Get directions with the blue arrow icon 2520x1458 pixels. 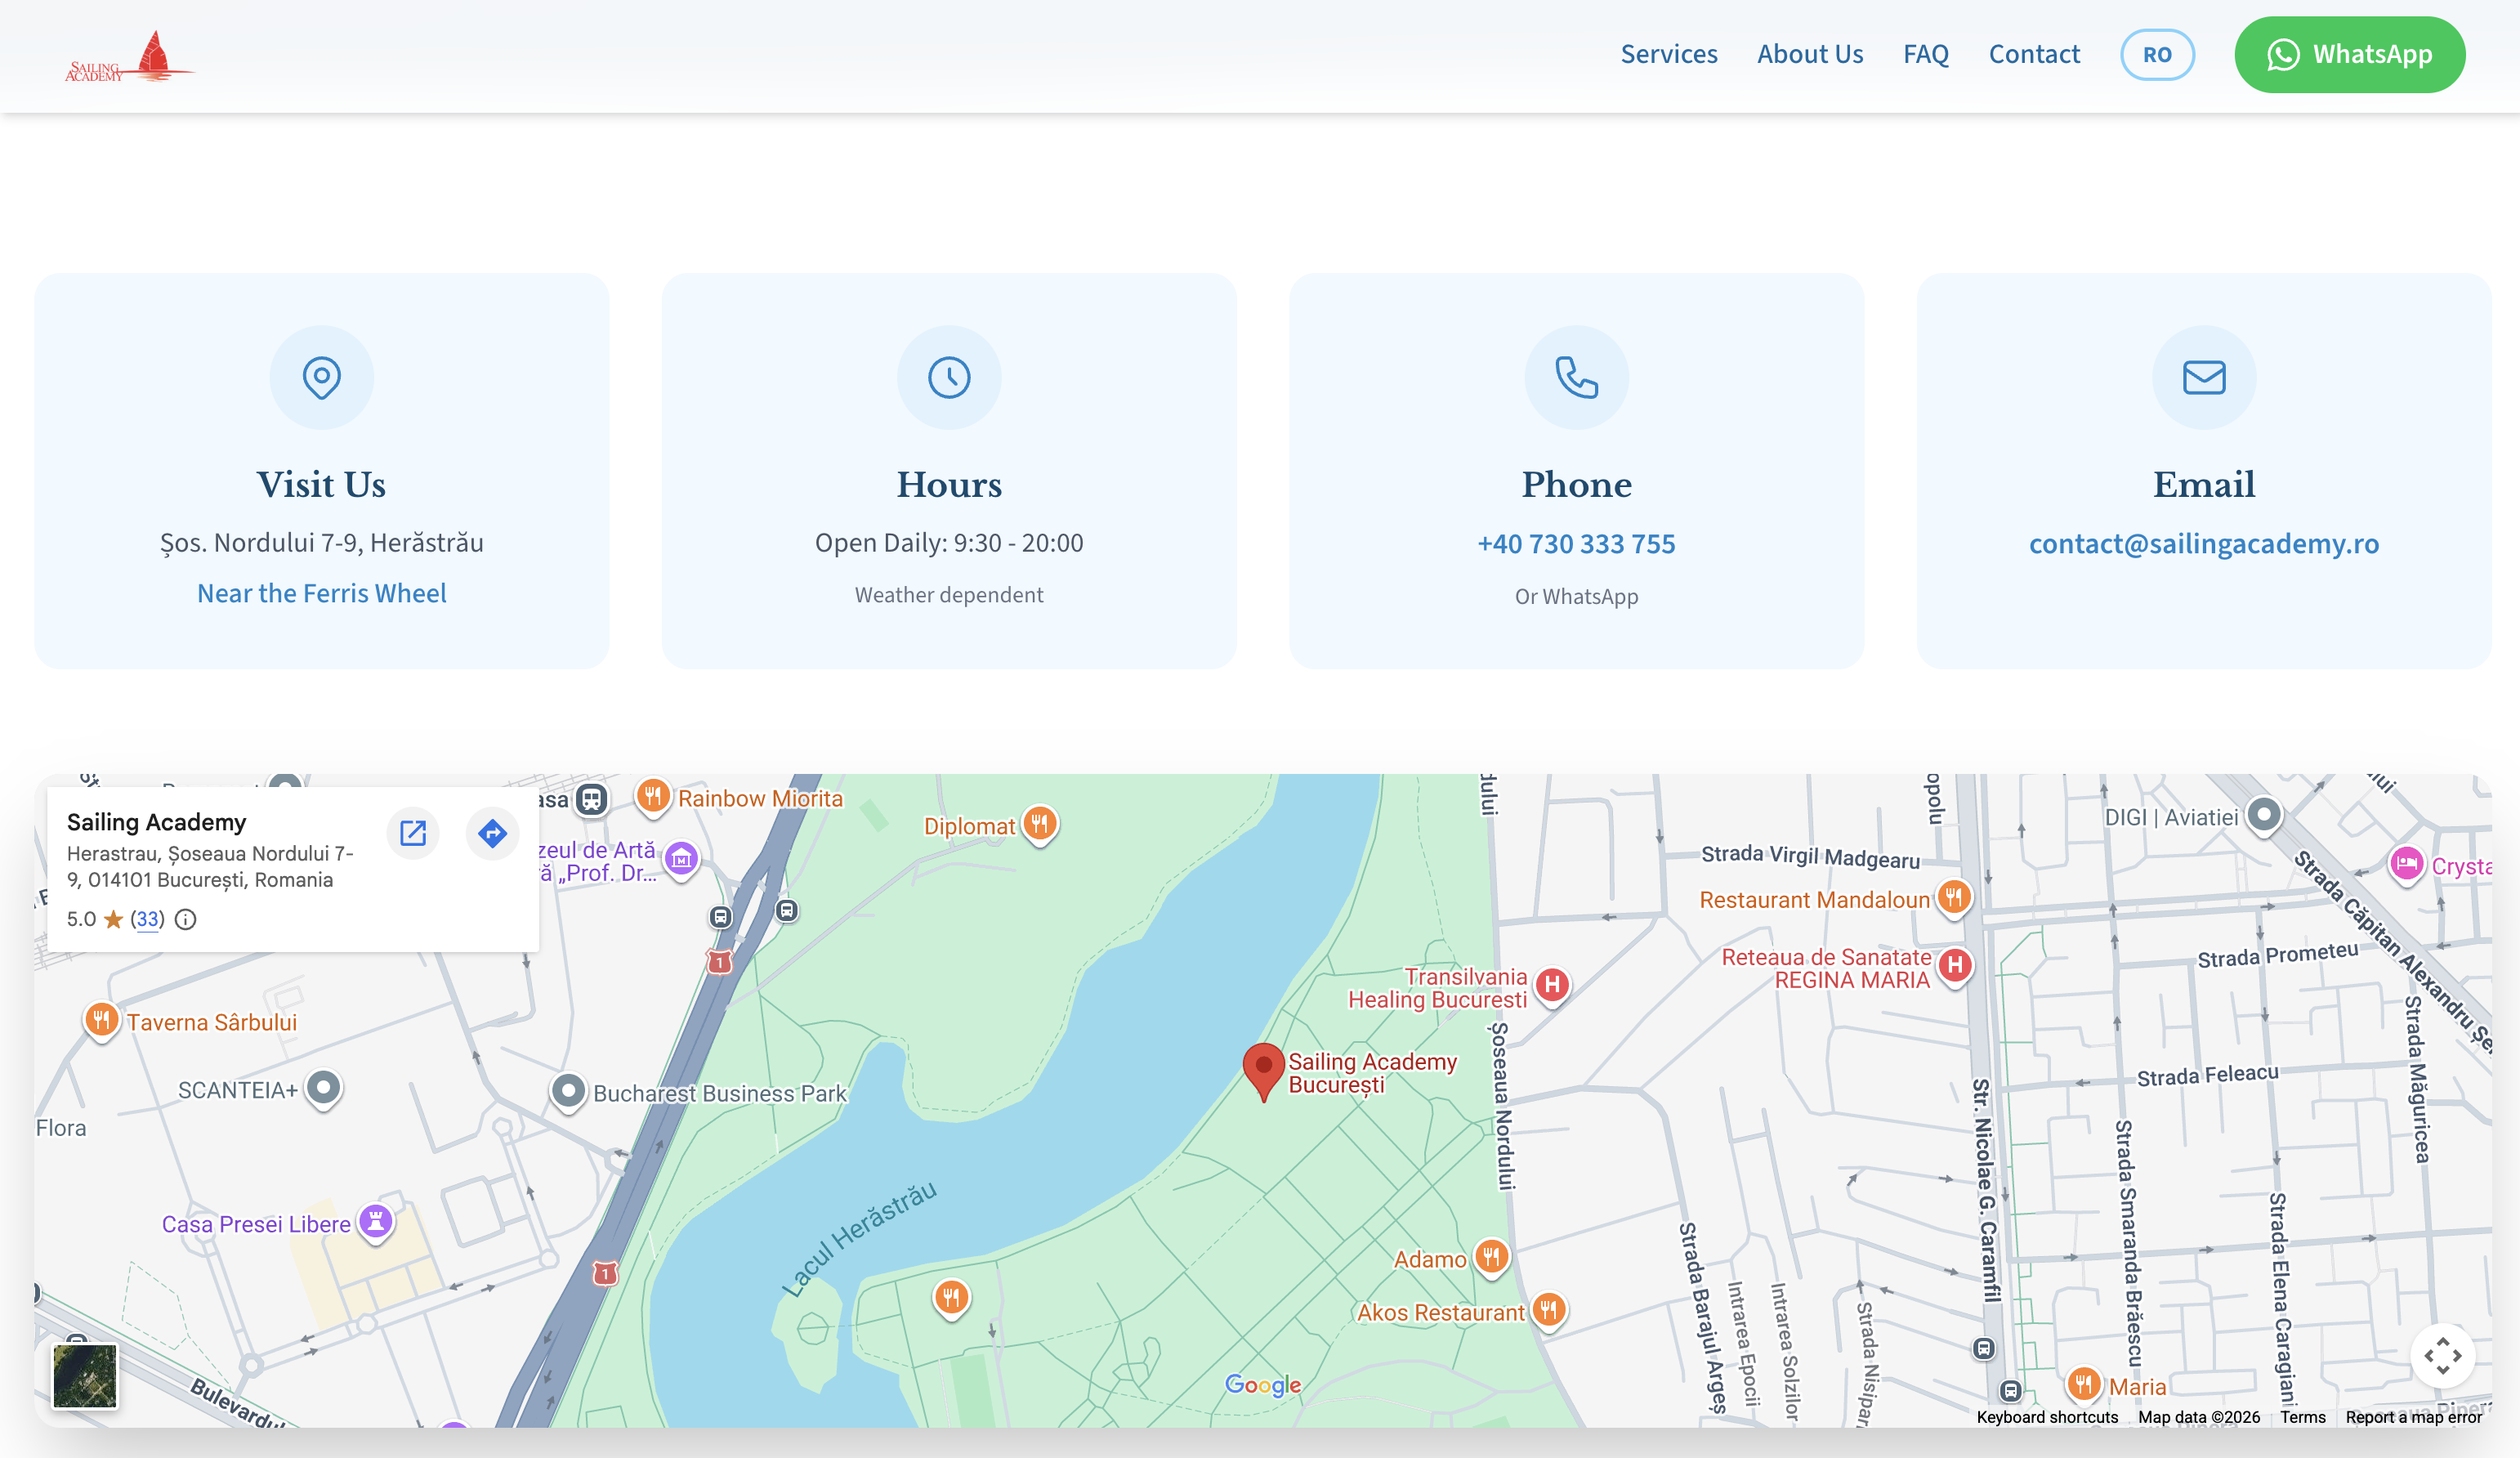tap(492, 833)
